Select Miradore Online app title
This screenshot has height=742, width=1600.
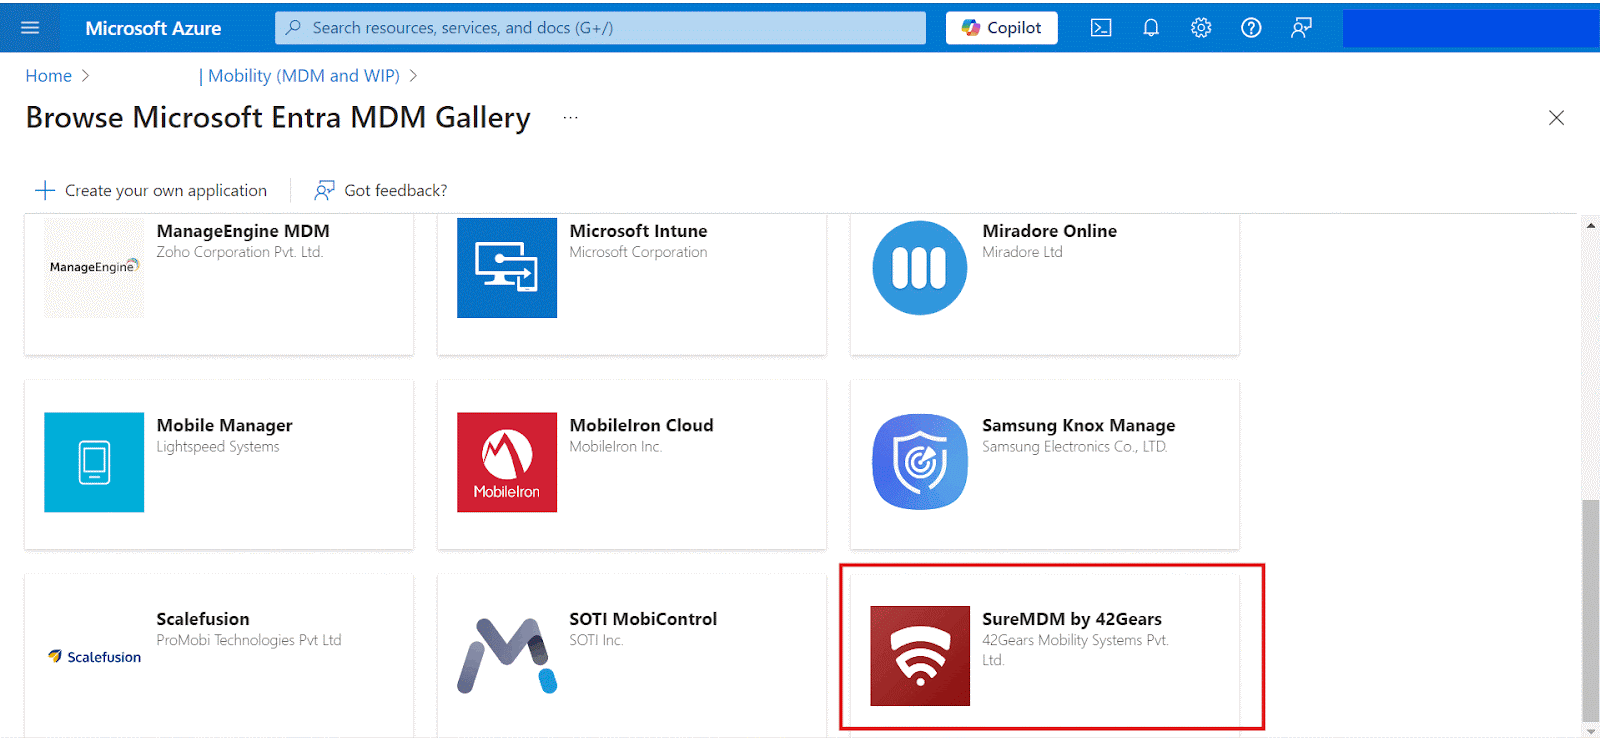(1049, 231)
